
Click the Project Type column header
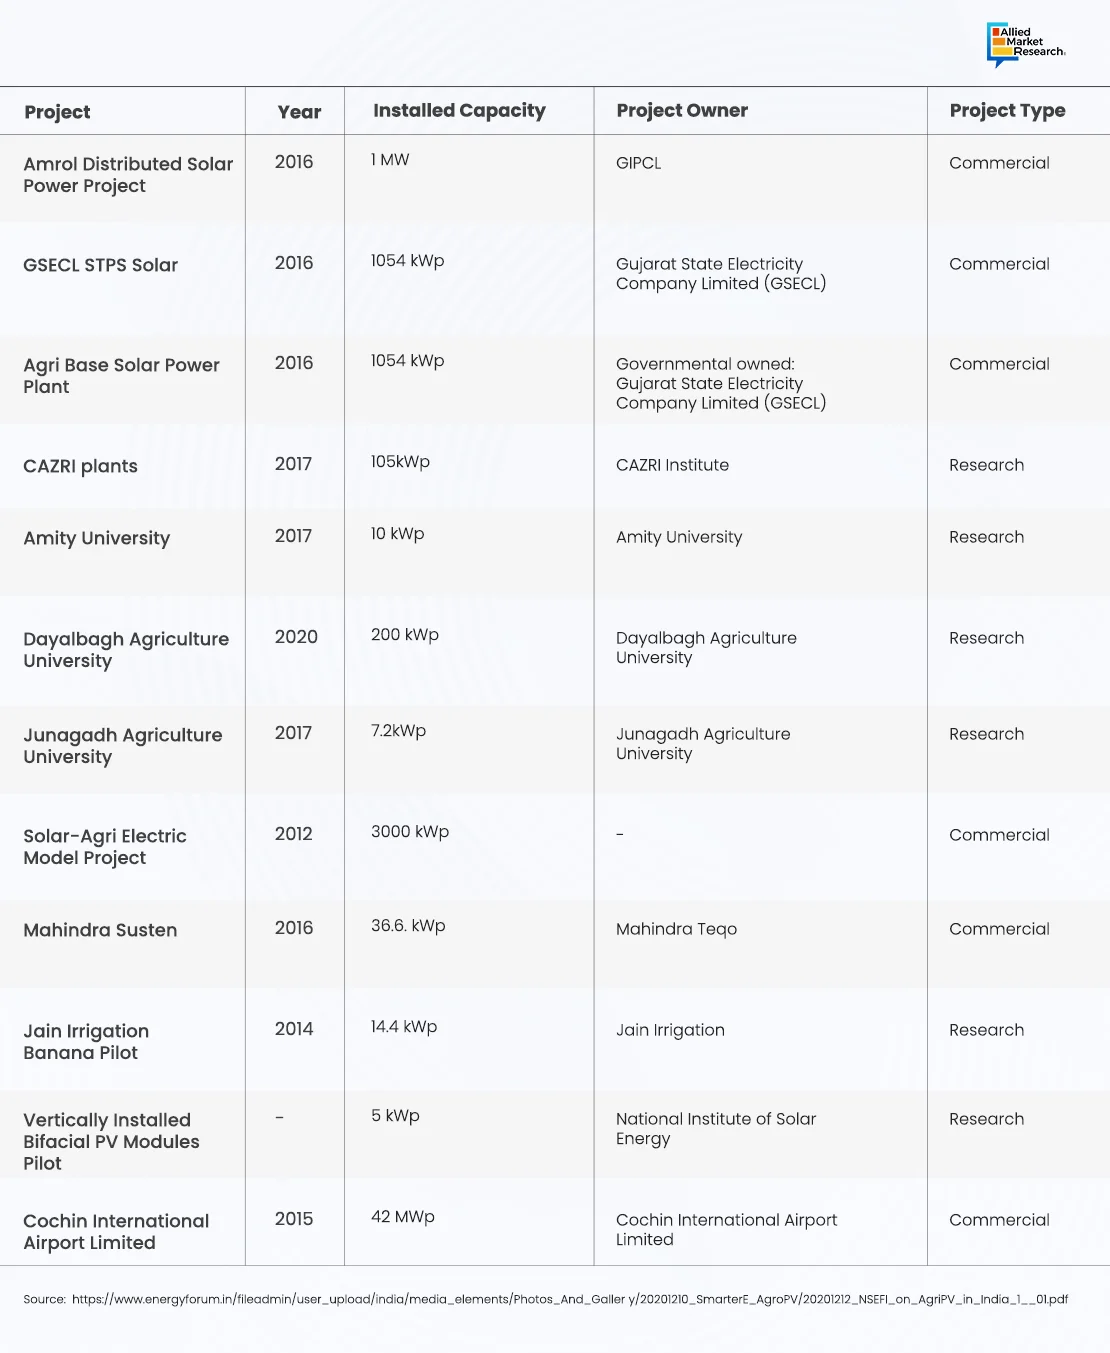(x=1007, y=111)
